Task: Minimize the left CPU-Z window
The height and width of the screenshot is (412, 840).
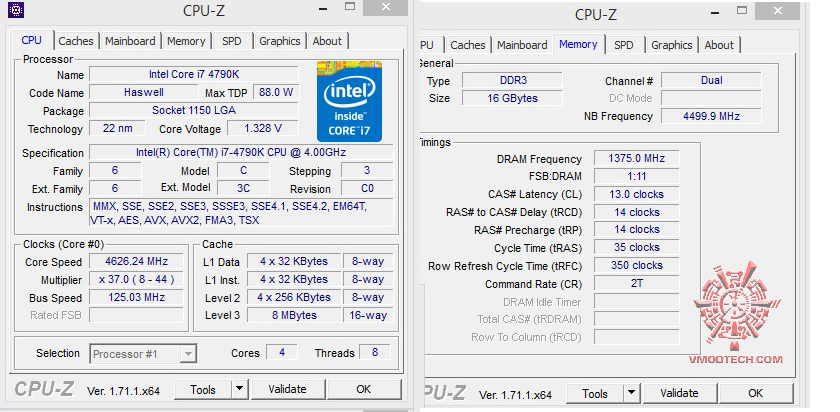Action: (322, 9)
